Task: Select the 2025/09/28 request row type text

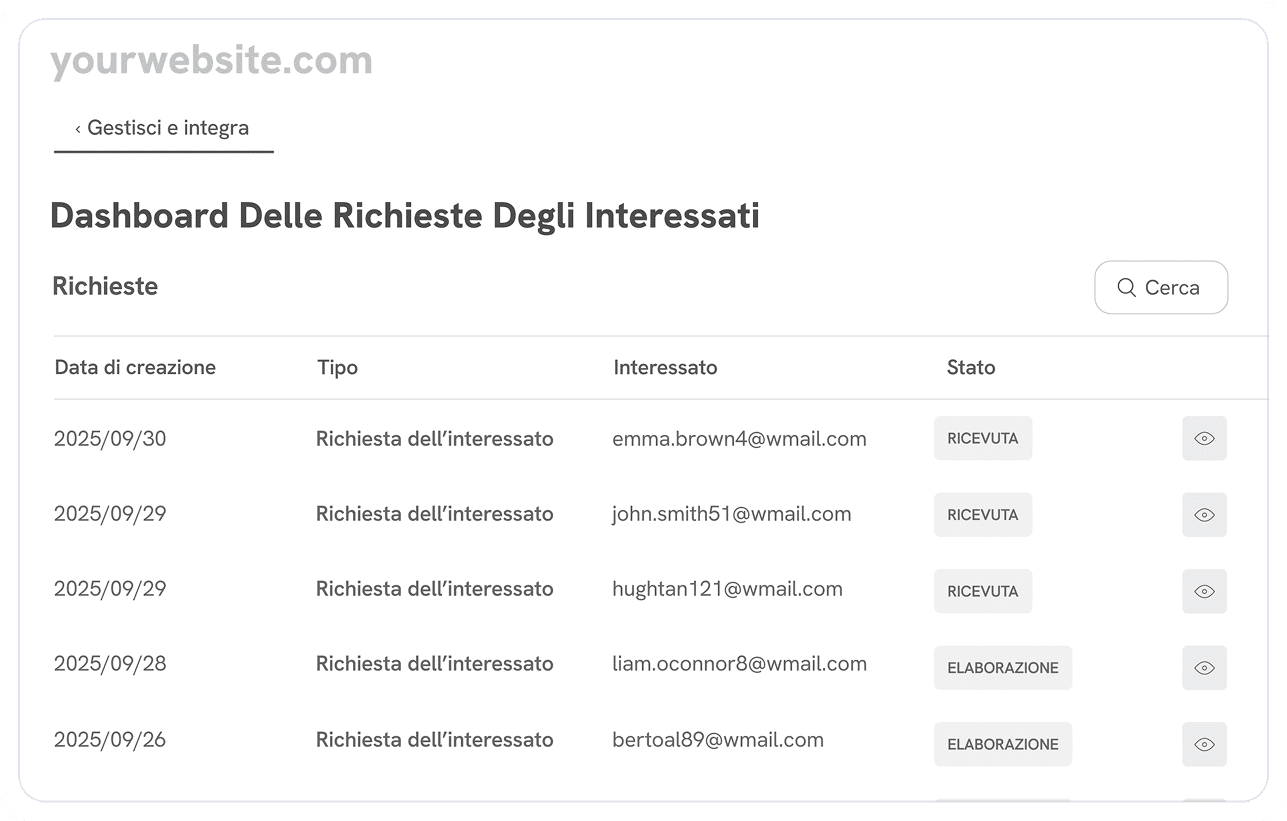Action: 434,663
